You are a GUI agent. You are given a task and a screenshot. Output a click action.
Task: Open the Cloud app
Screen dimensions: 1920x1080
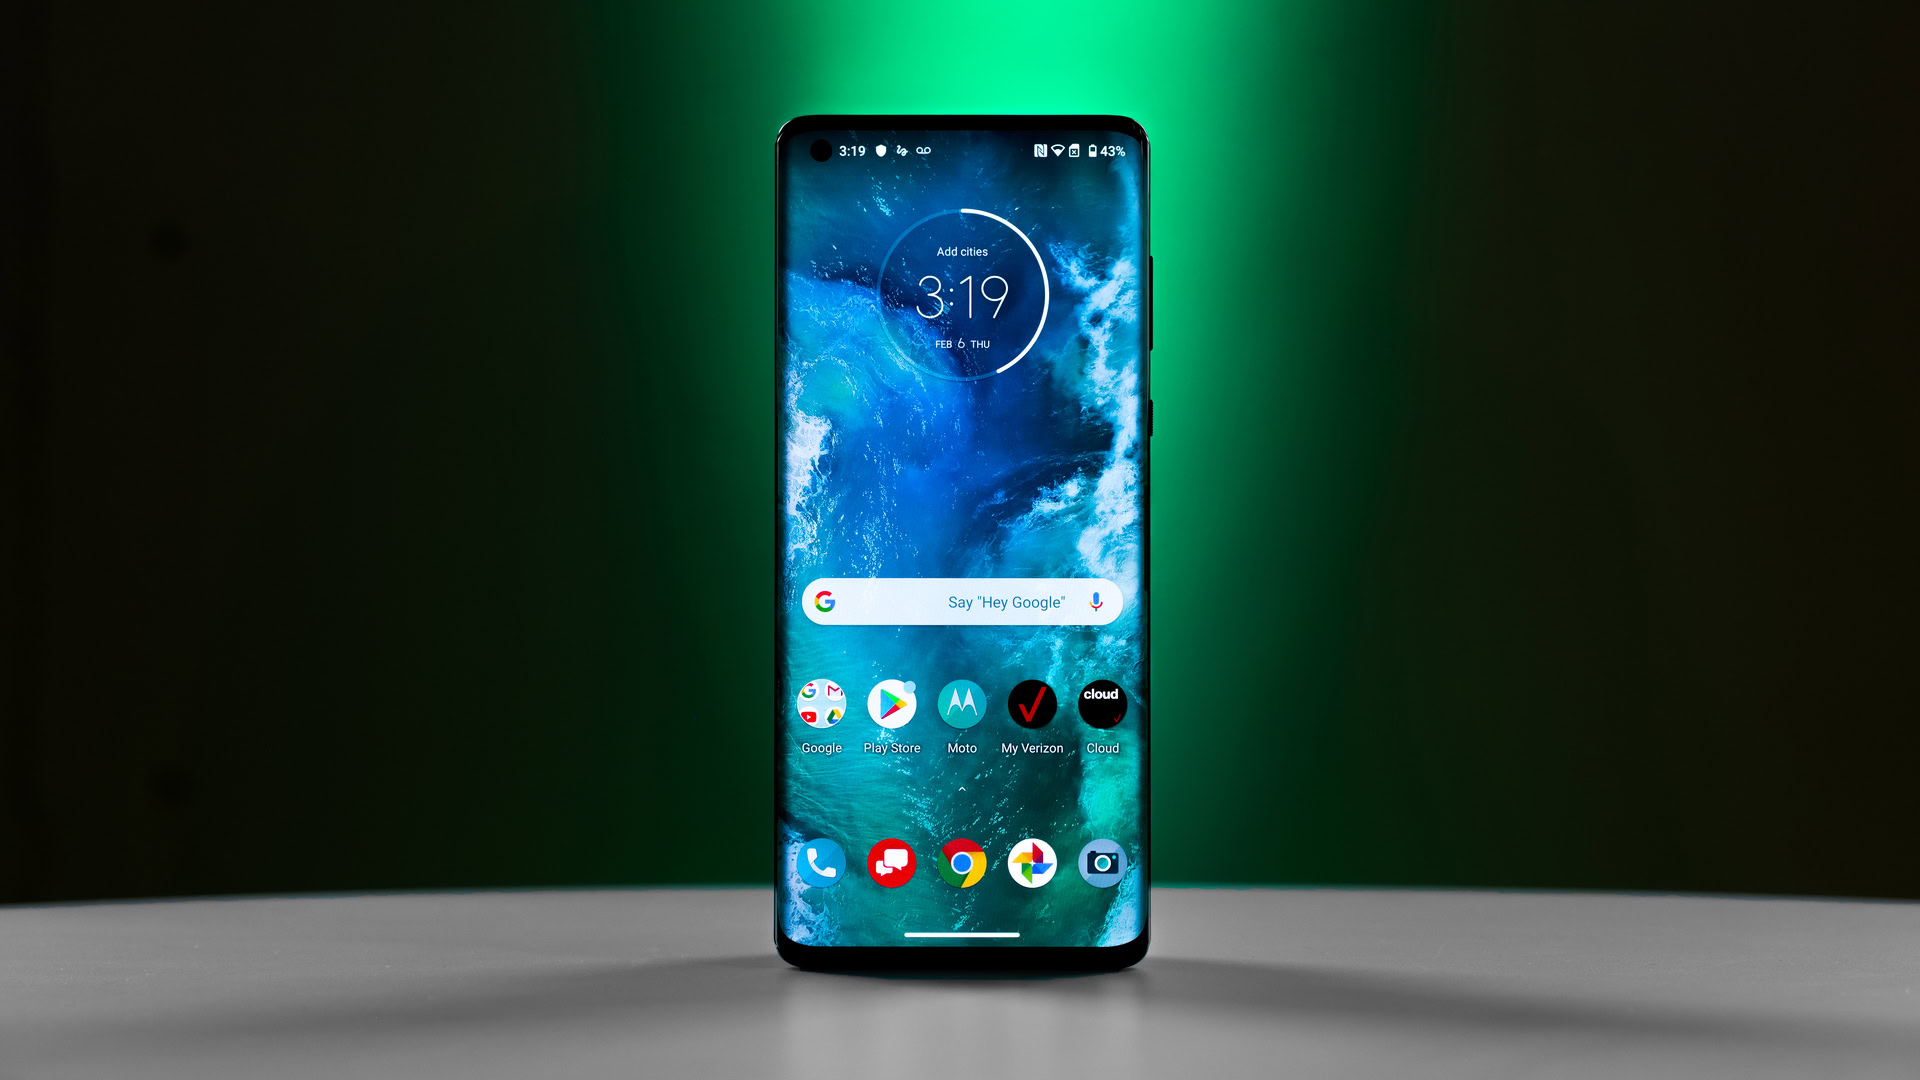coord(1100,703)
